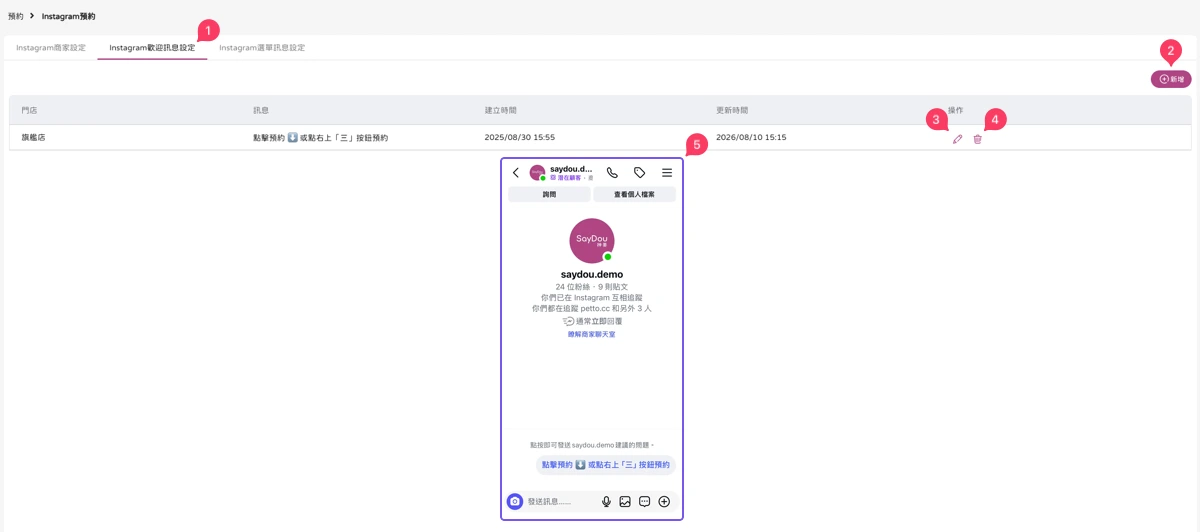Open the hamburger menu in phone preview
This screenshot has width=1200, height=532.
667,173
